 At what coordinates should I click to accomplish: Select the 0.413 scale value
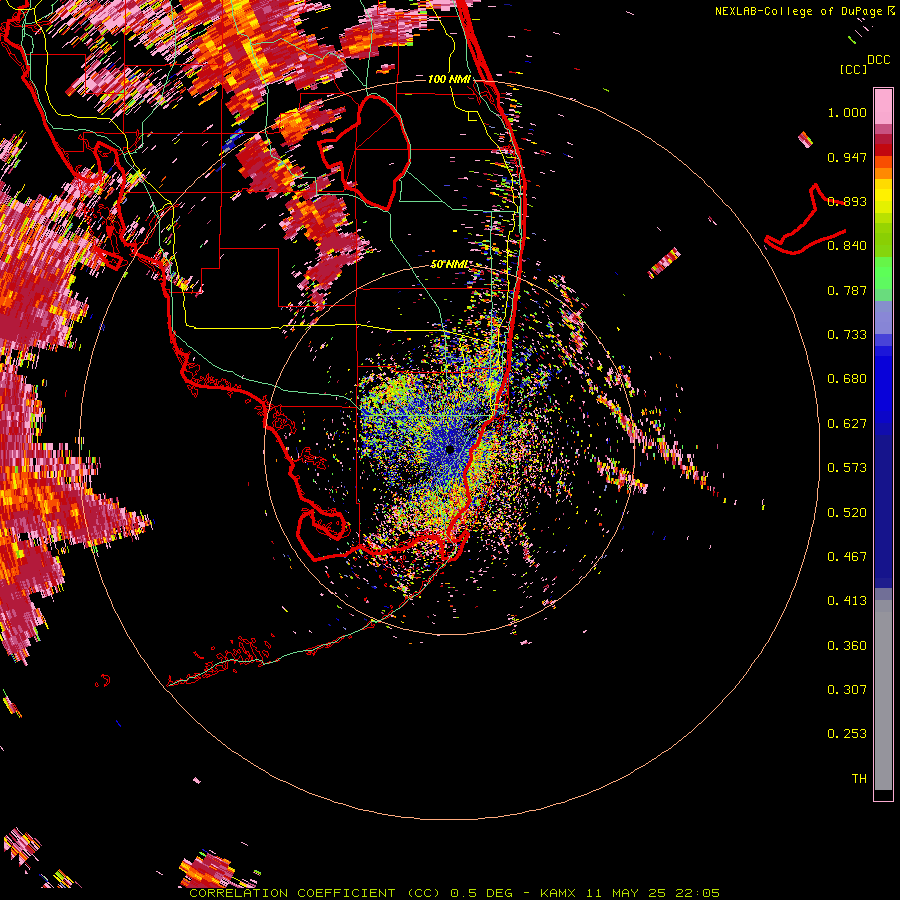[x=847, y=601]
